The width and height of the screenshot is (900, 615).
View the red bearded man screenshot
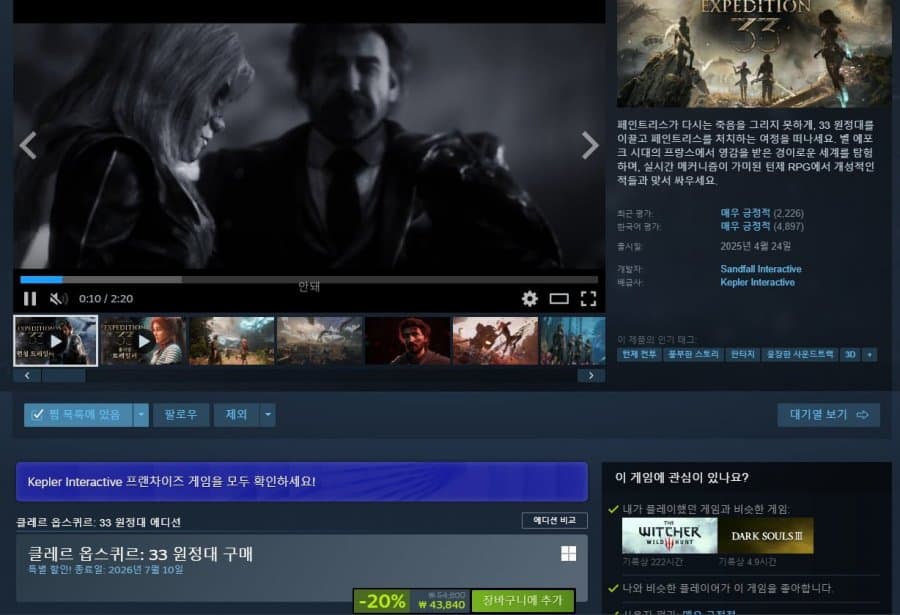(408, 341)
